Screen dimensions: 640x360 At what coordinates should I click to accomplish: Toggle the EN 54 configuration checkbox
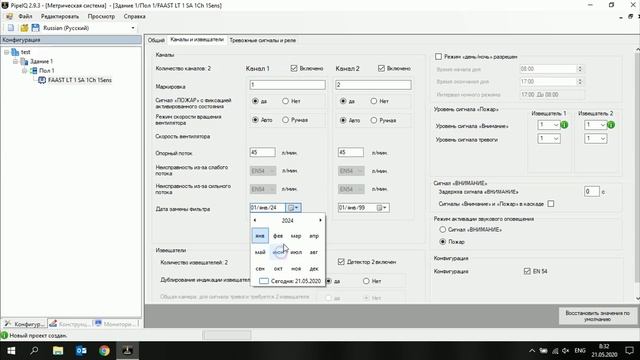527,271
